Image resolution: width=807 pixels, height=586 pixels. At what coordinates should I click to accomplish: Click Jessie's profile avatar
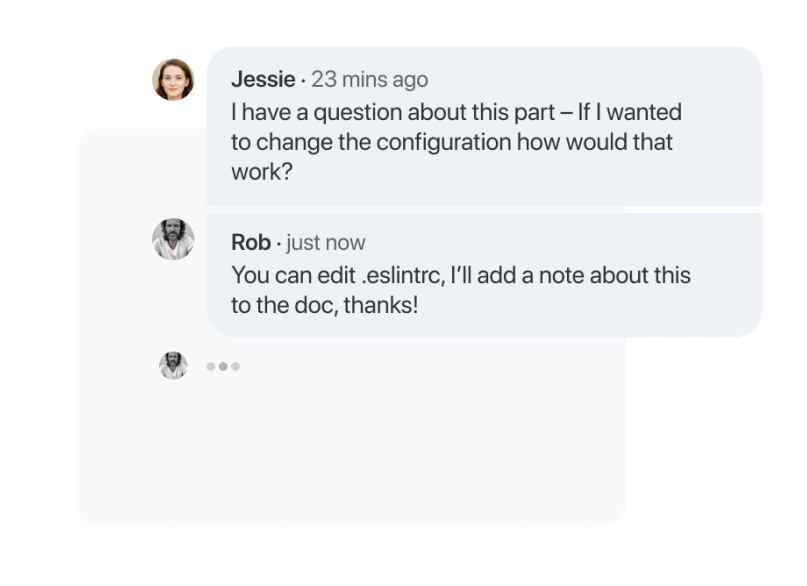click(x=173, y=79)
